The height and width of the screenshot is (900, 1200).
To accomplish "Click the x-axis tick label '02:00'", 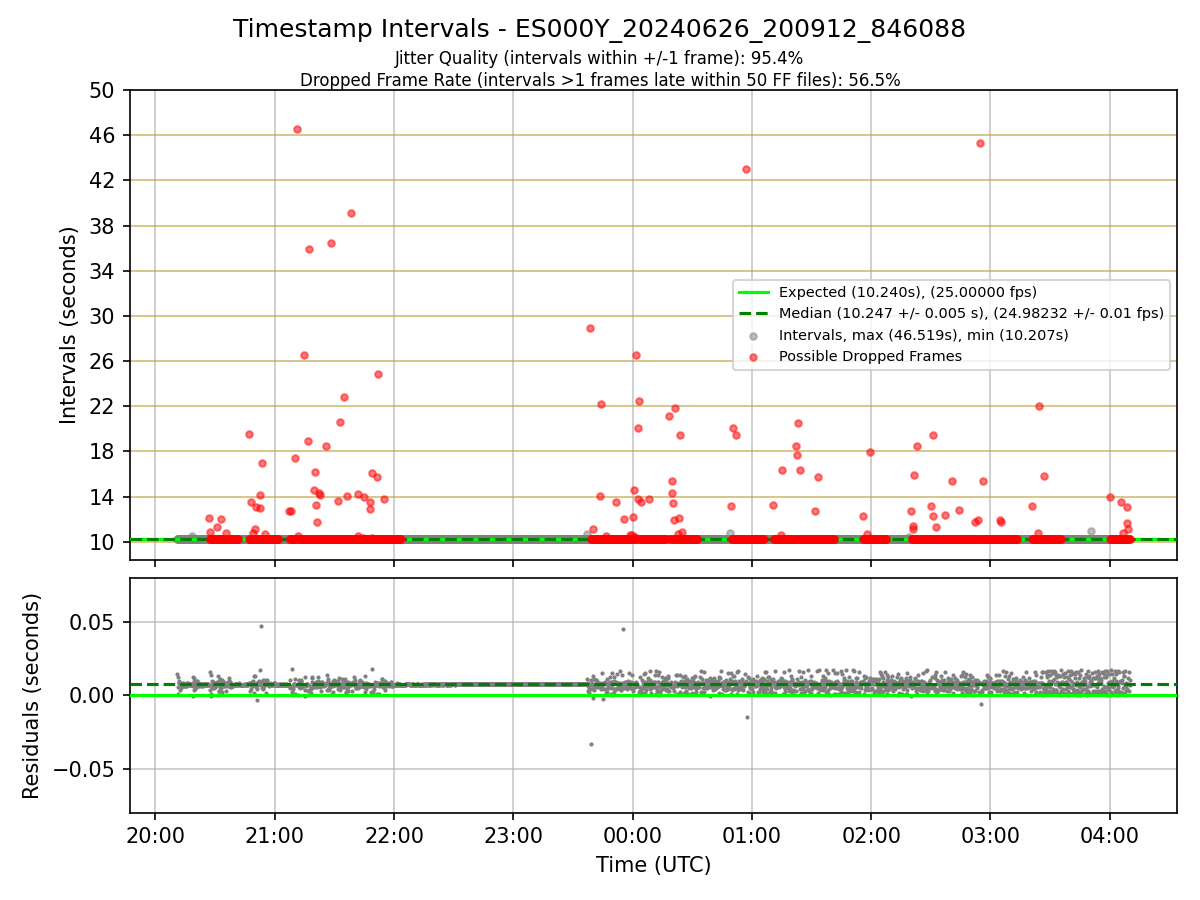I will click(x=871, y=835).
